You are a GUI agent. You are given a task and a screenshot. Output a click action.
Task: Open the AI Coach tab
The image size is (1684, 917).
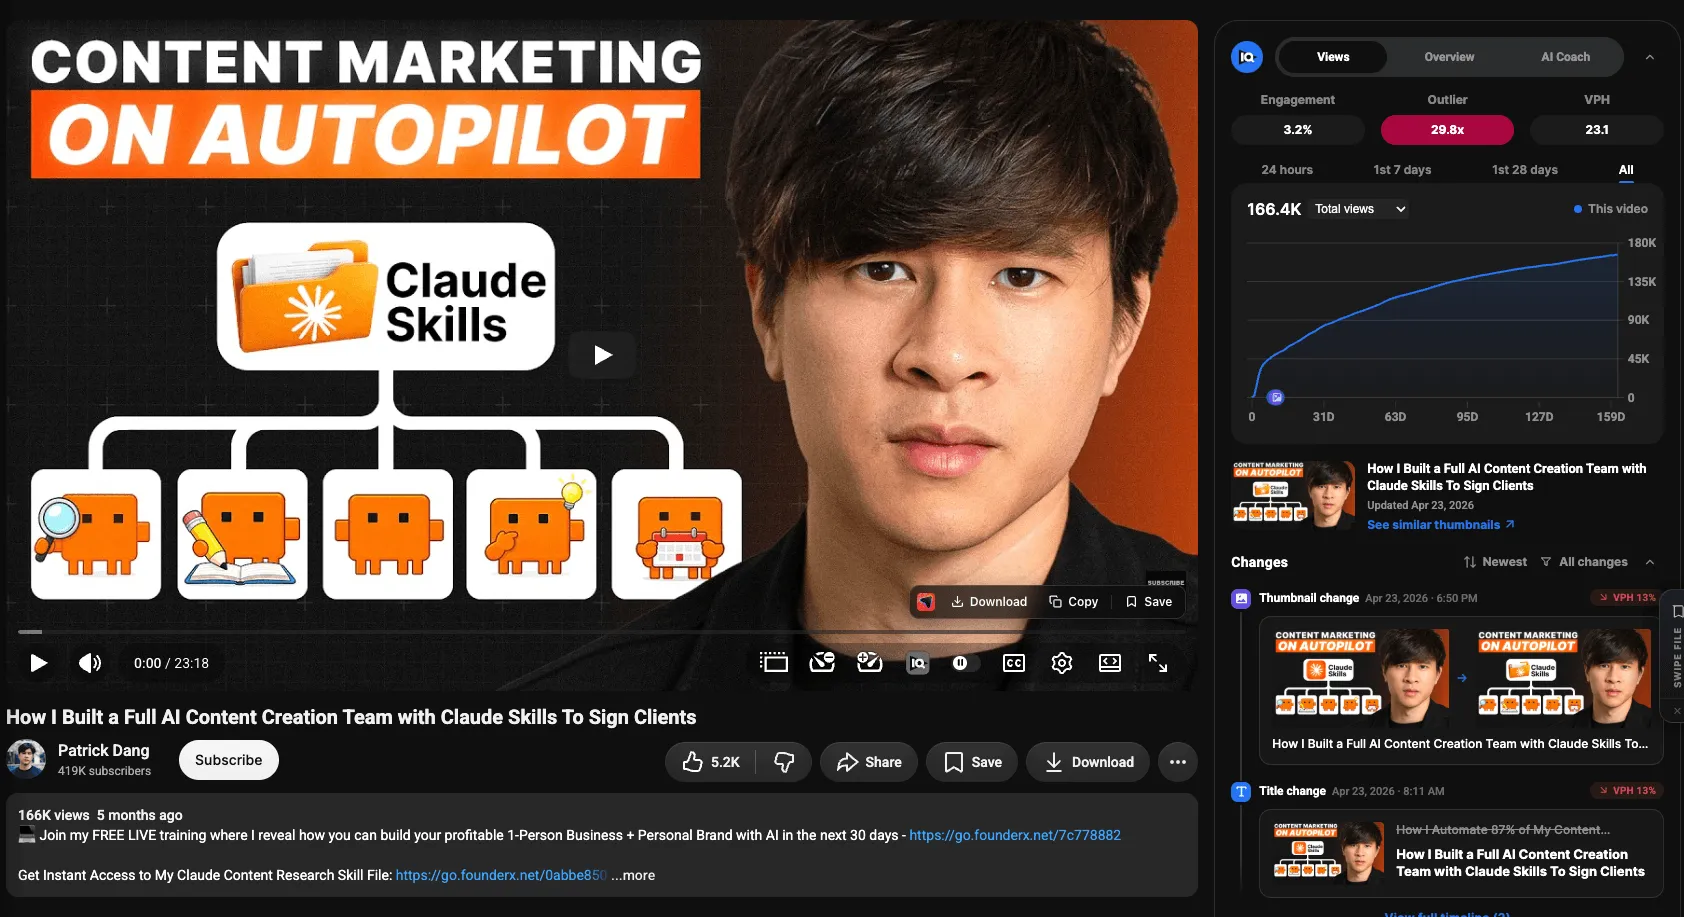click(x=1565, y=57)
